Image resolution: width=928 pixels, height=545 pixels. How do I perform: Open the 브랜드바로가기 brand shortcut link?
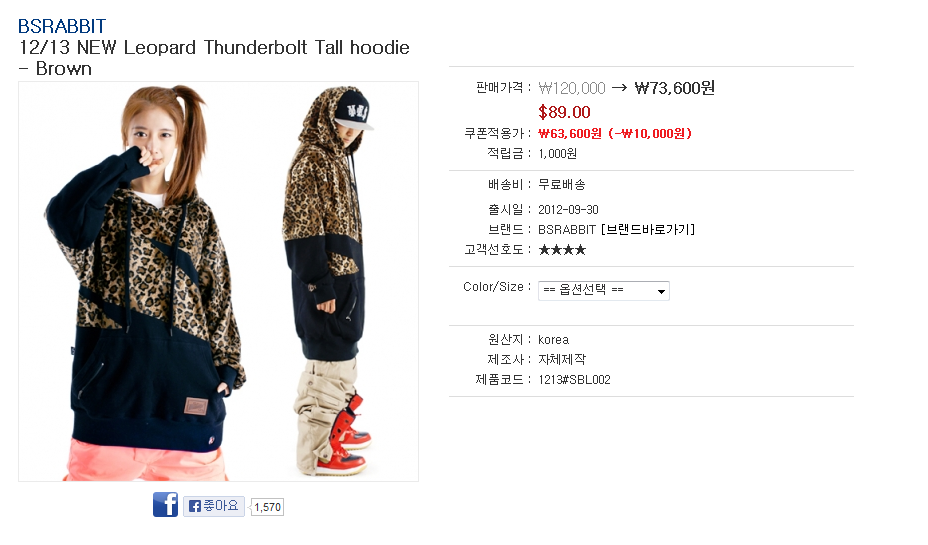647,230
